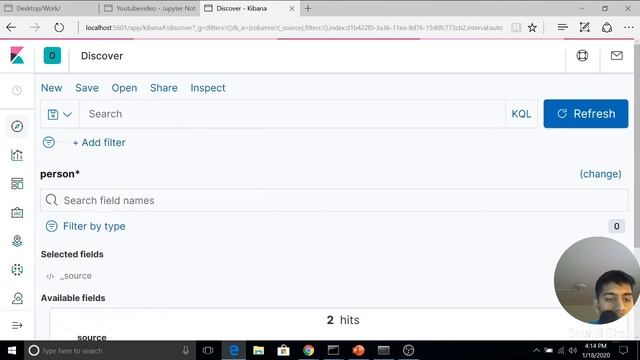The width and height of the screenshot is (640, 360).
Task: Expand the sidebar navigation arrow icon
Action: point(17,325)
